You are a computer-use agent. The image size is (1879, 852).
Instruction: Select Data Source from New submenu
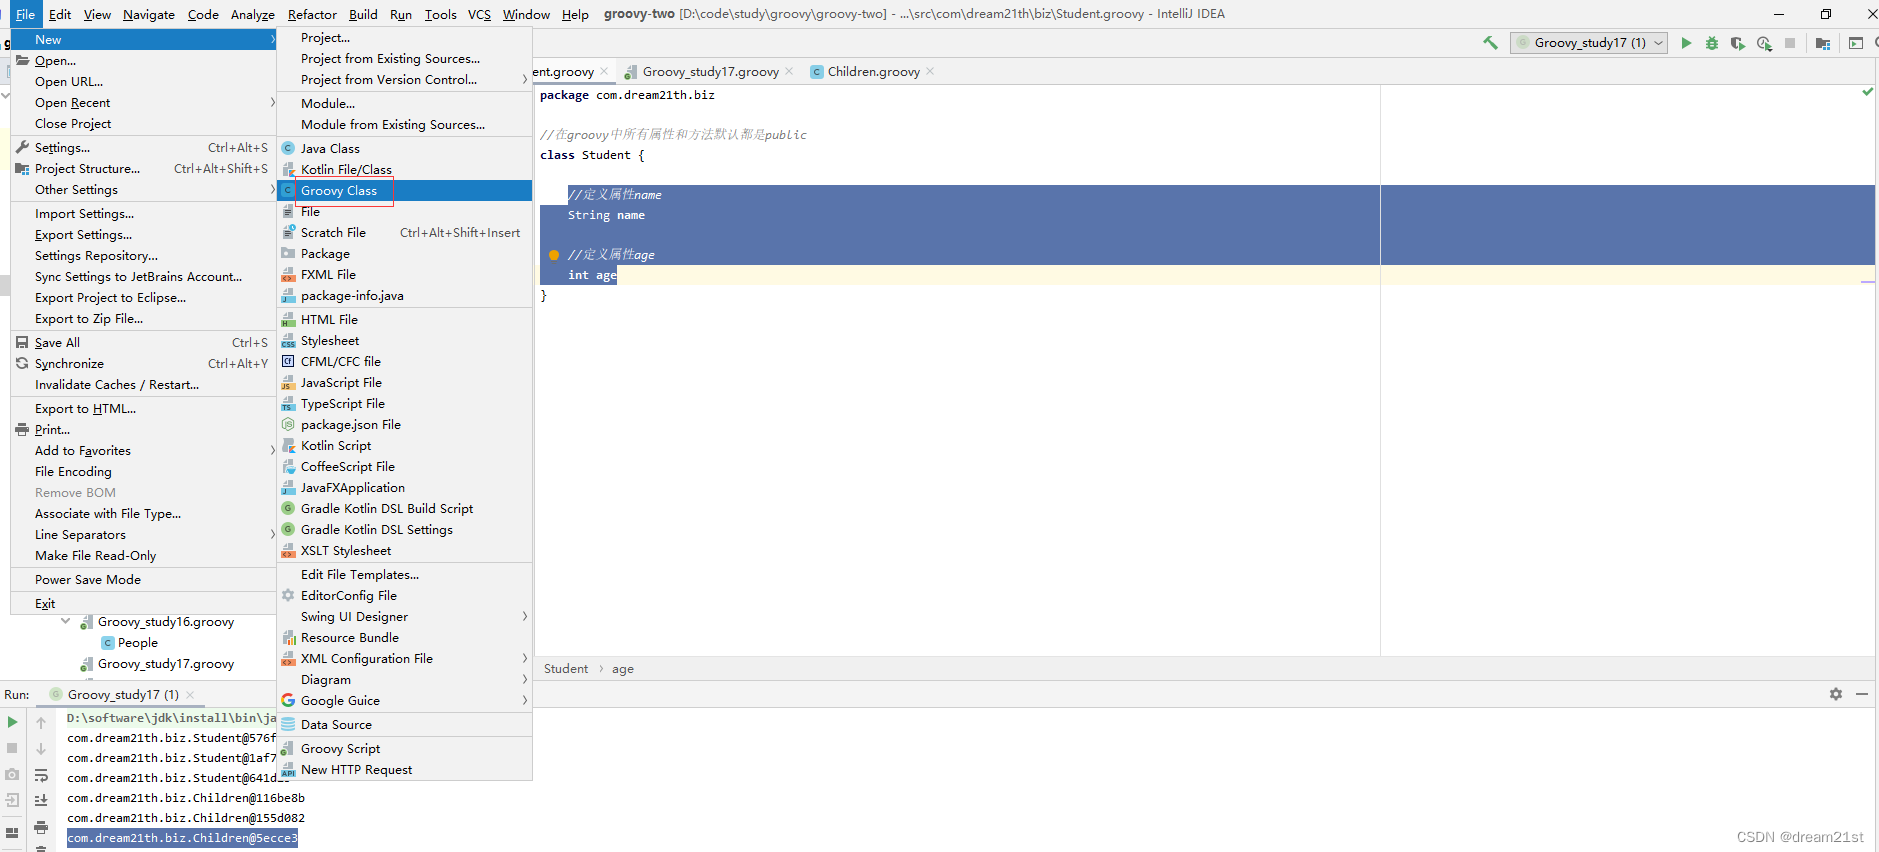tap(404, 724)
